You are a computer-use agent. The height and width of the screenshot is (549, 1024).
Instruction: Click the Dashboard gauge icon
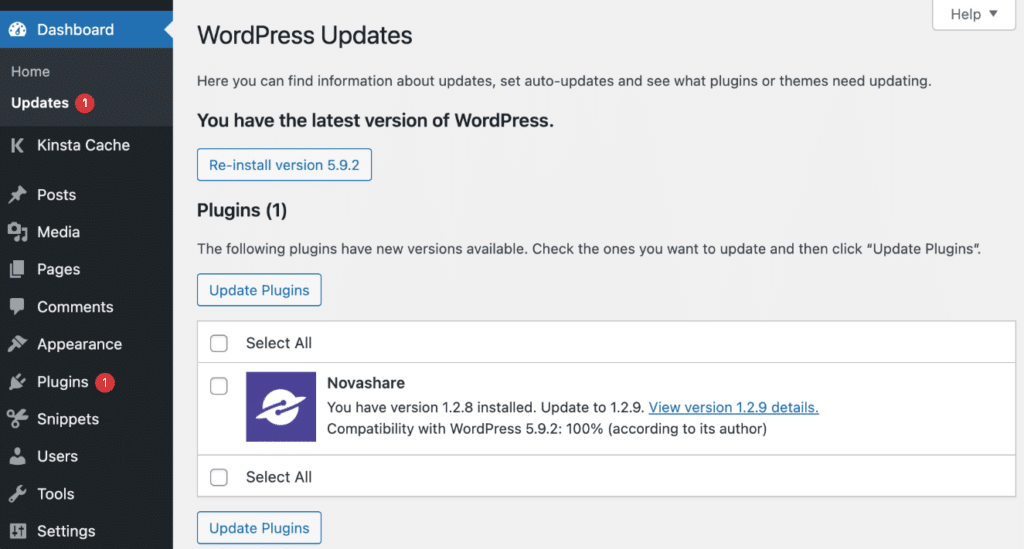pyautogui.click(x=18, y=29)
